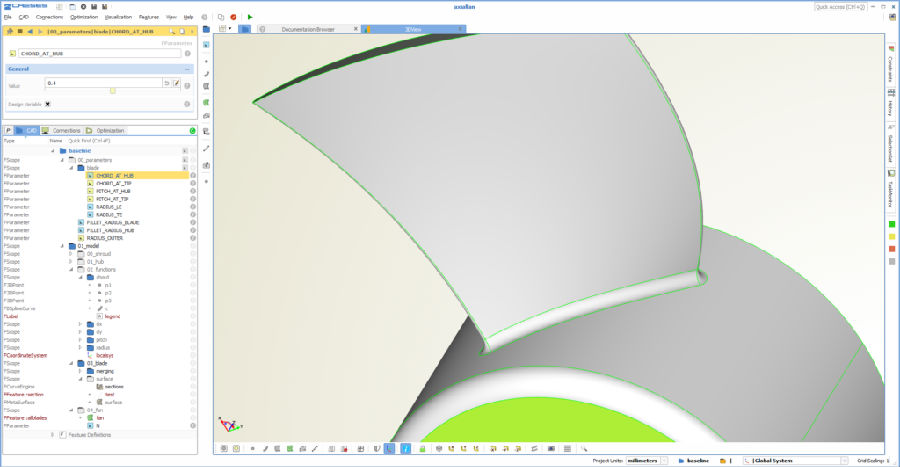
Task: Click the green square on the right sidebar
Action: (891, 224)
